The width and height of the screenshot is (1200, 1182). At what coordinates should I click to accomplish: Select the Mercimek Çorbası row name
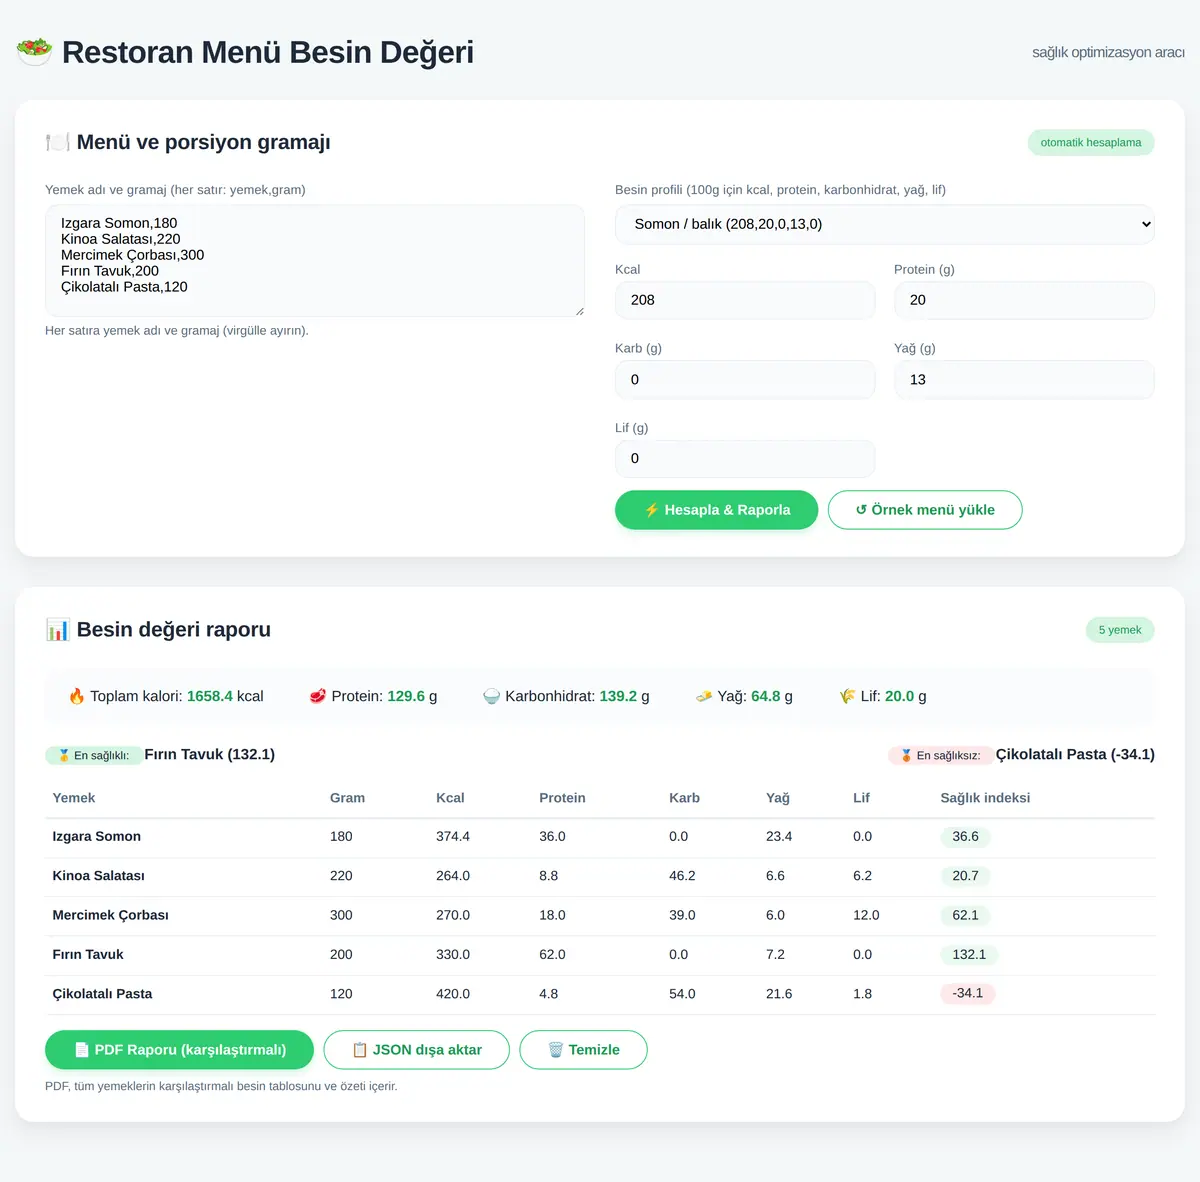tap(111, 915)
